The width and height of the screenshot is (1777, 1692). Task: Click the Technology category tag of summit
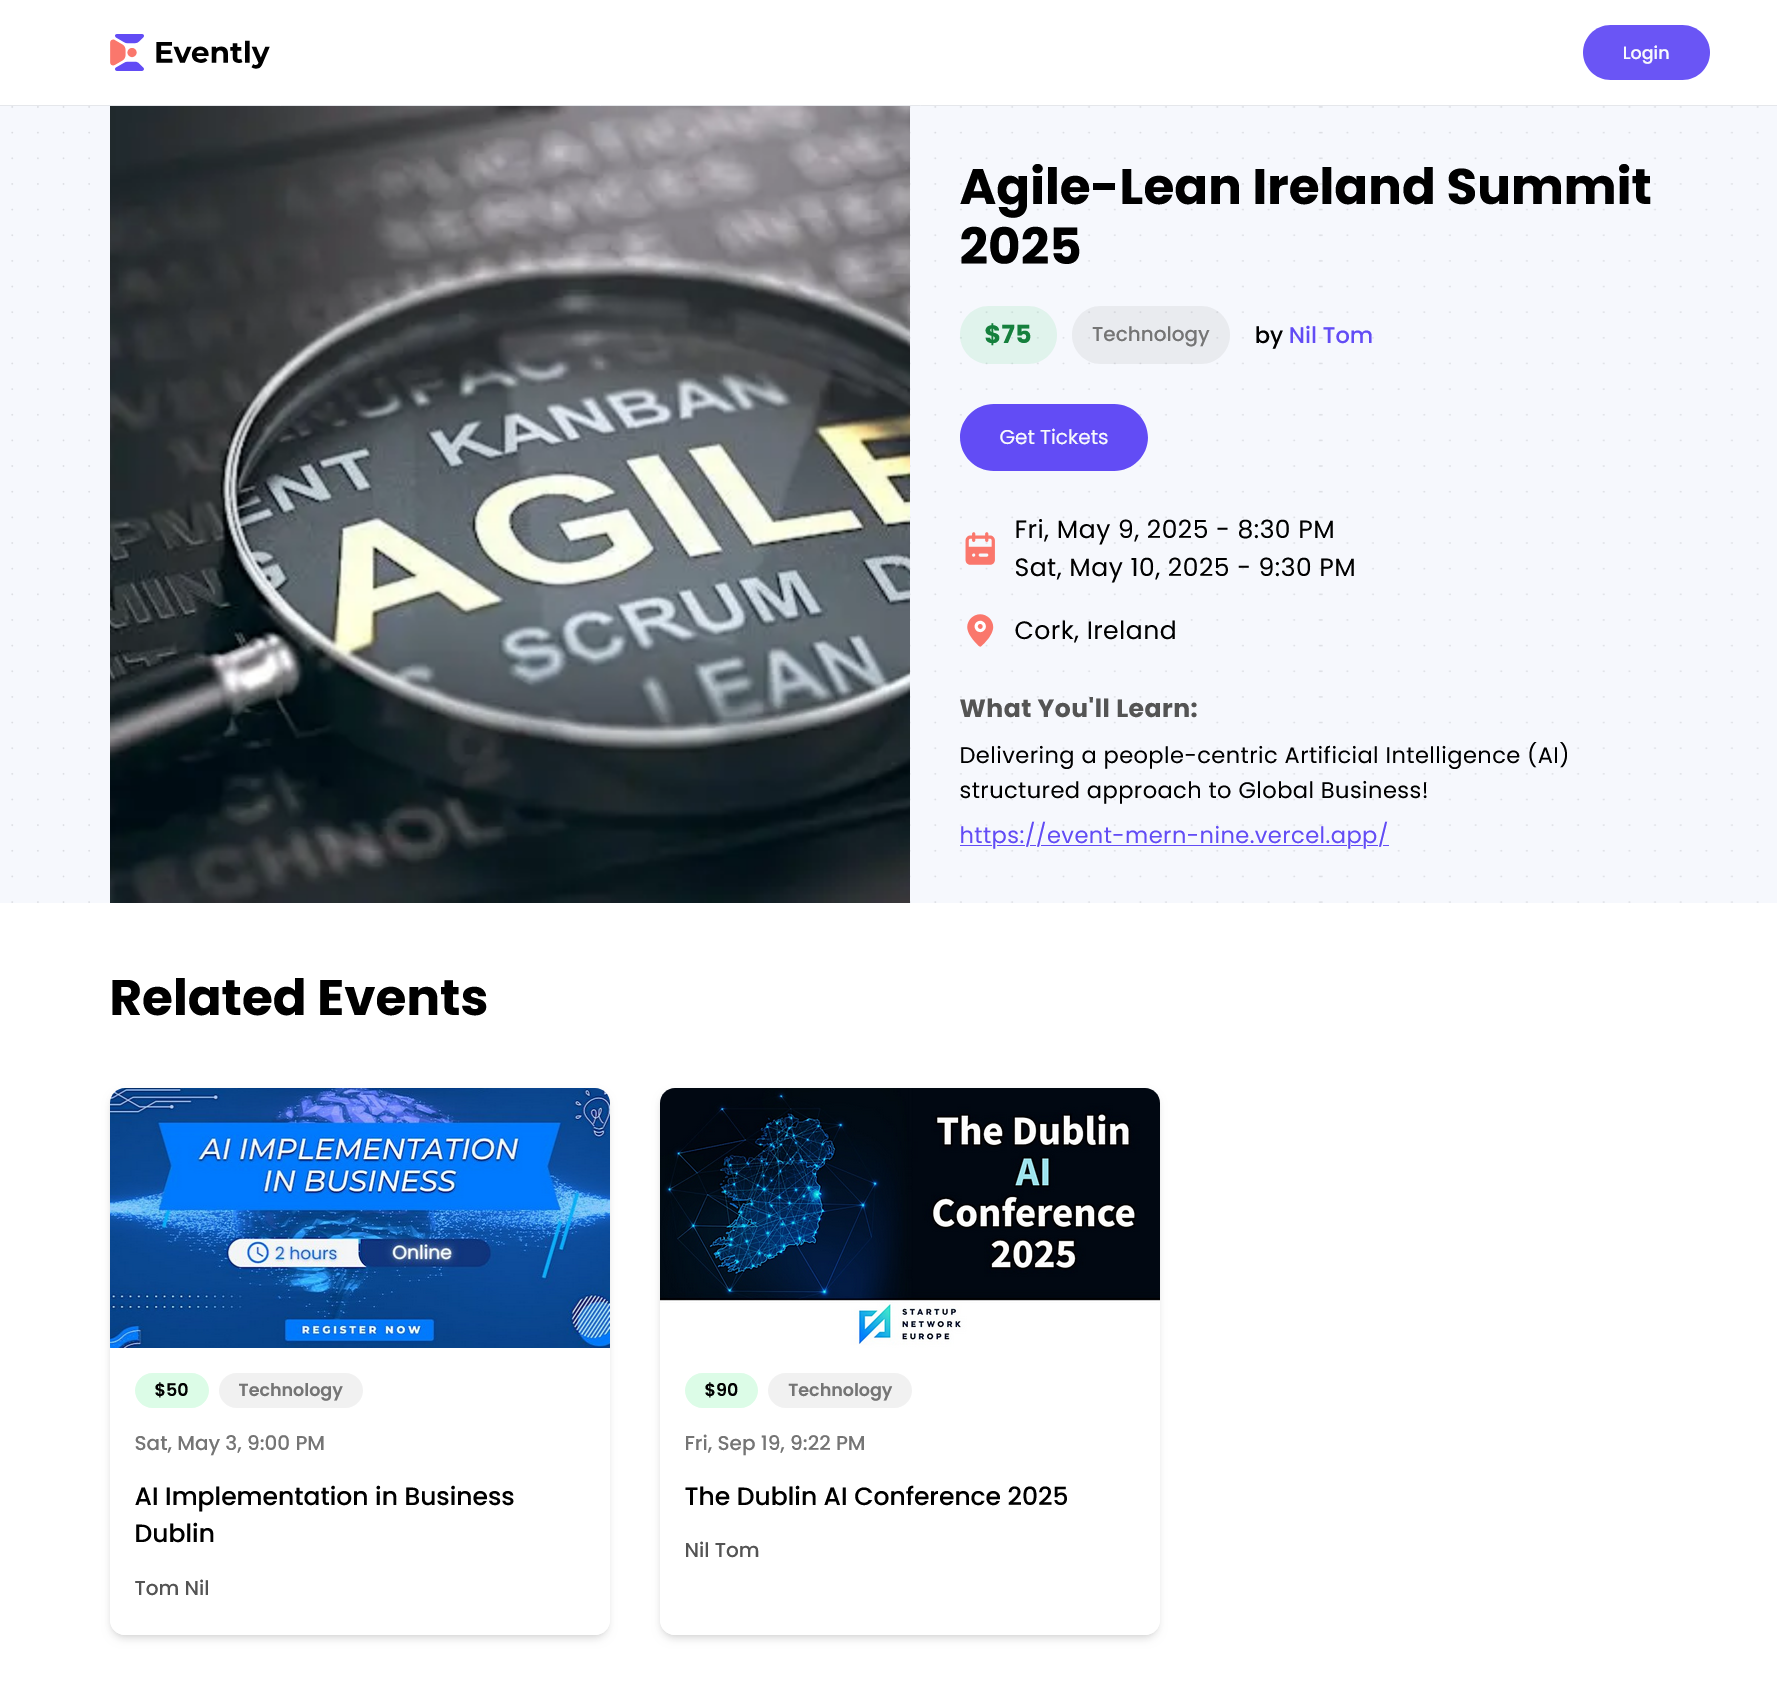pyautogui.click(x=1150, y=335)
